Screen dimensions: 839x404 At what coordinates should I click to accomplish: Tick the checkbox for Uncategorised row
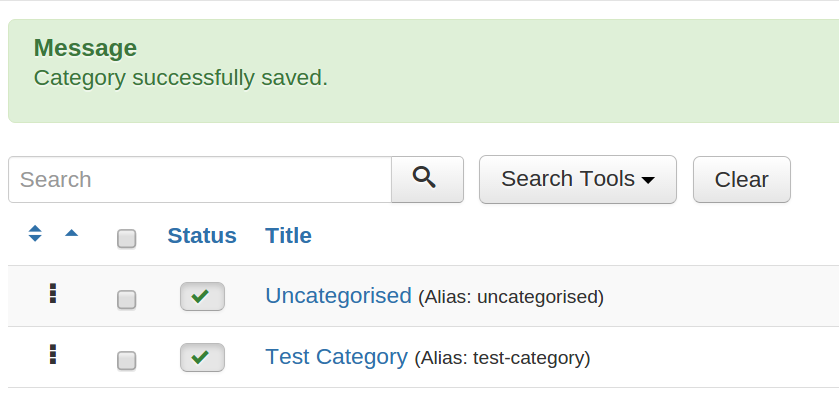click(127, 299)
